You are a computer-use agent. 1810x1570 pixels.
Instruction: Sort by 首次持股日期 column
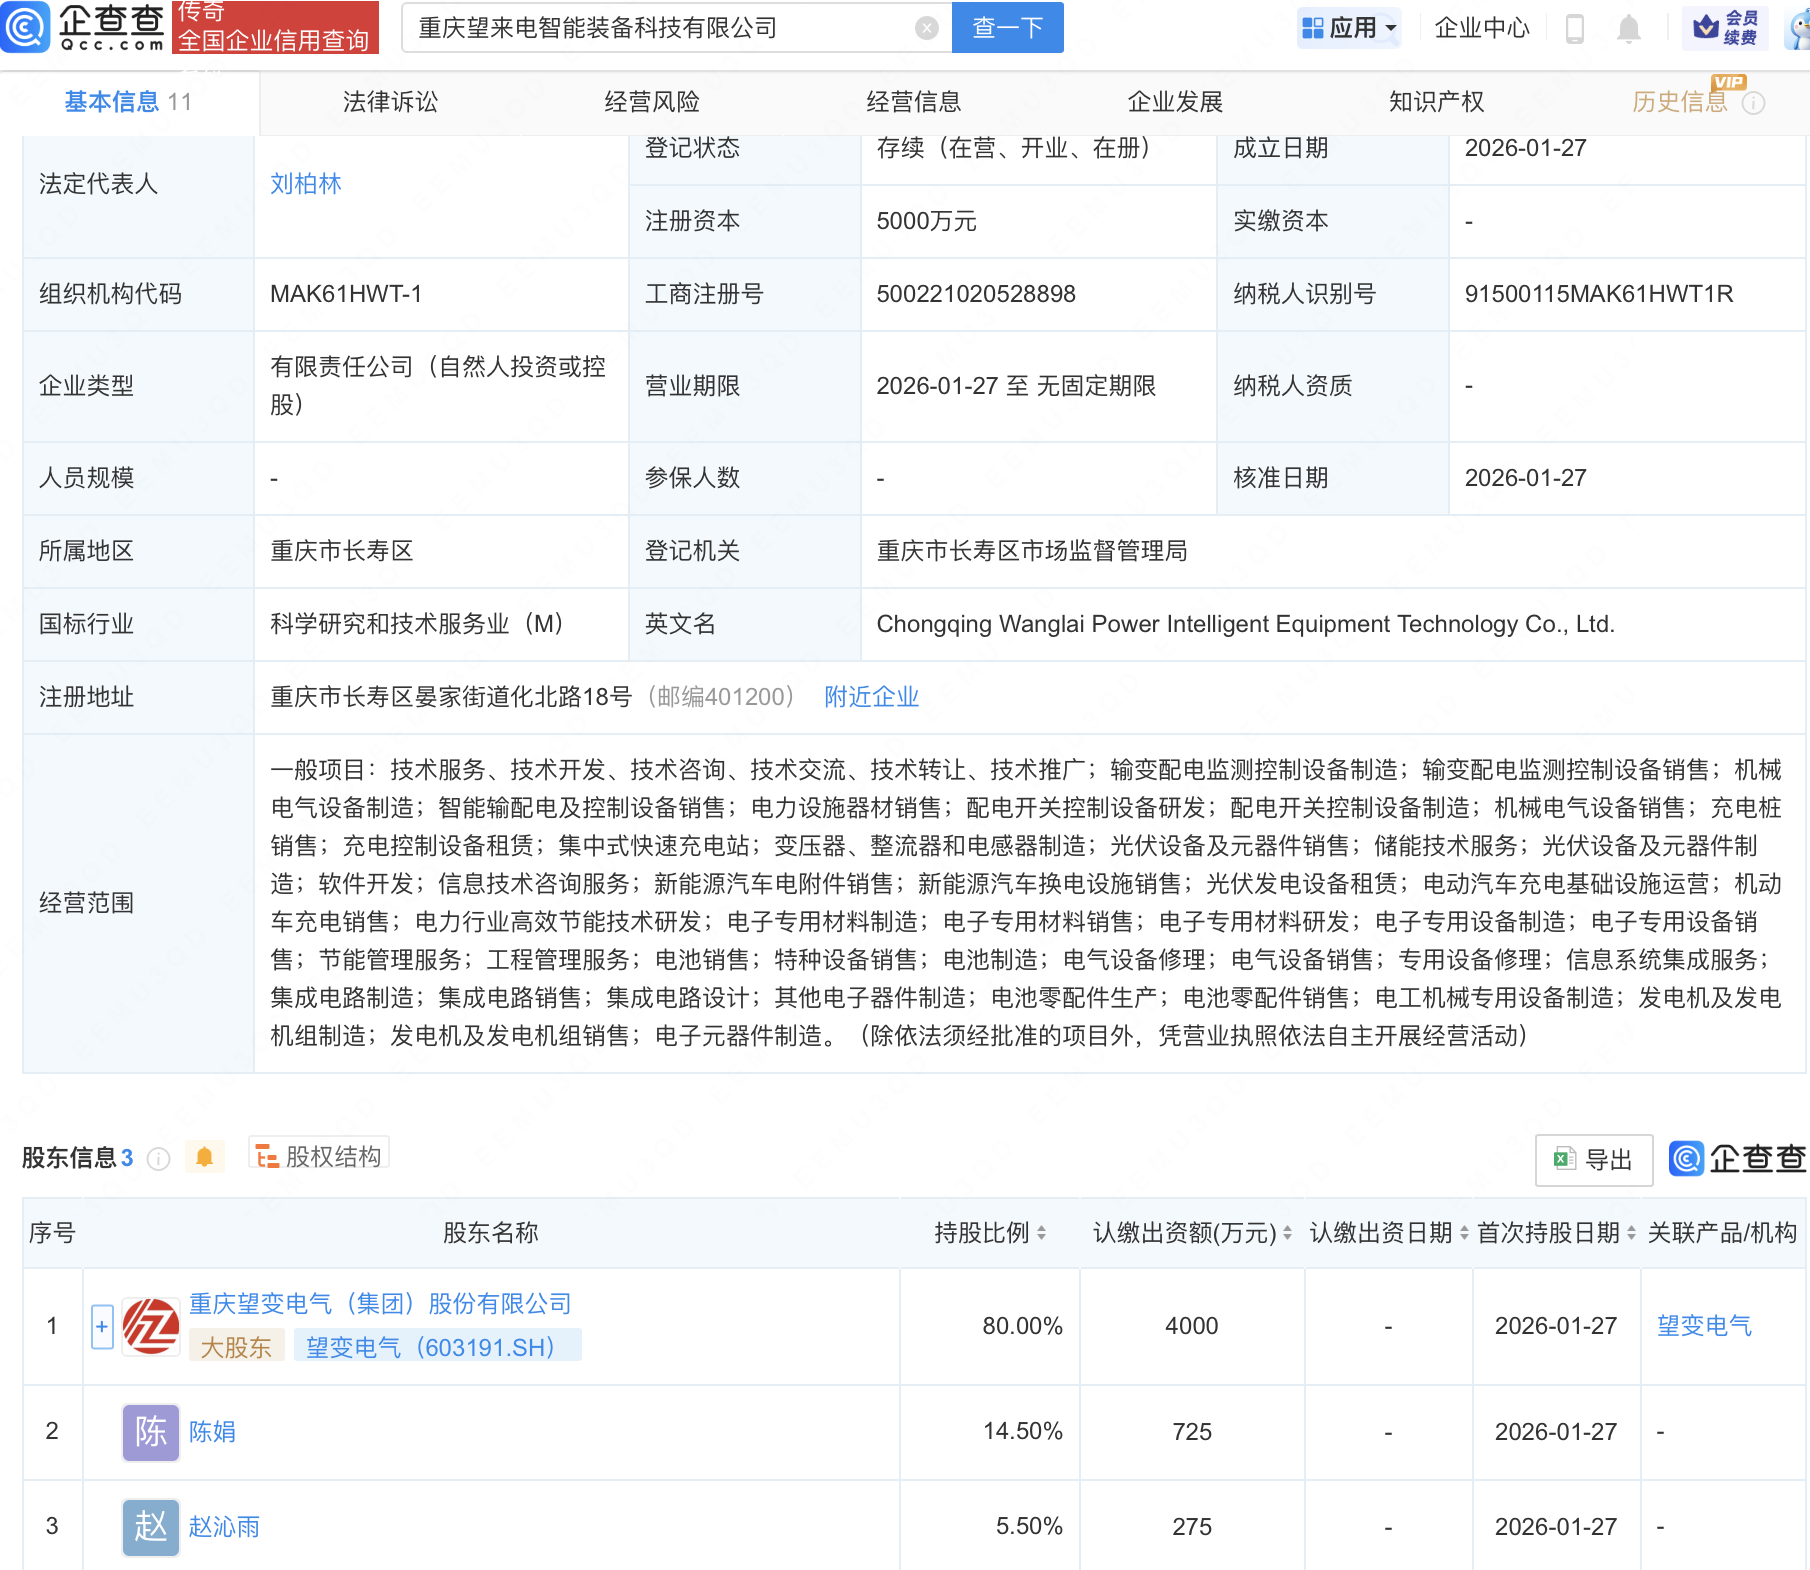[1631, 1233]
